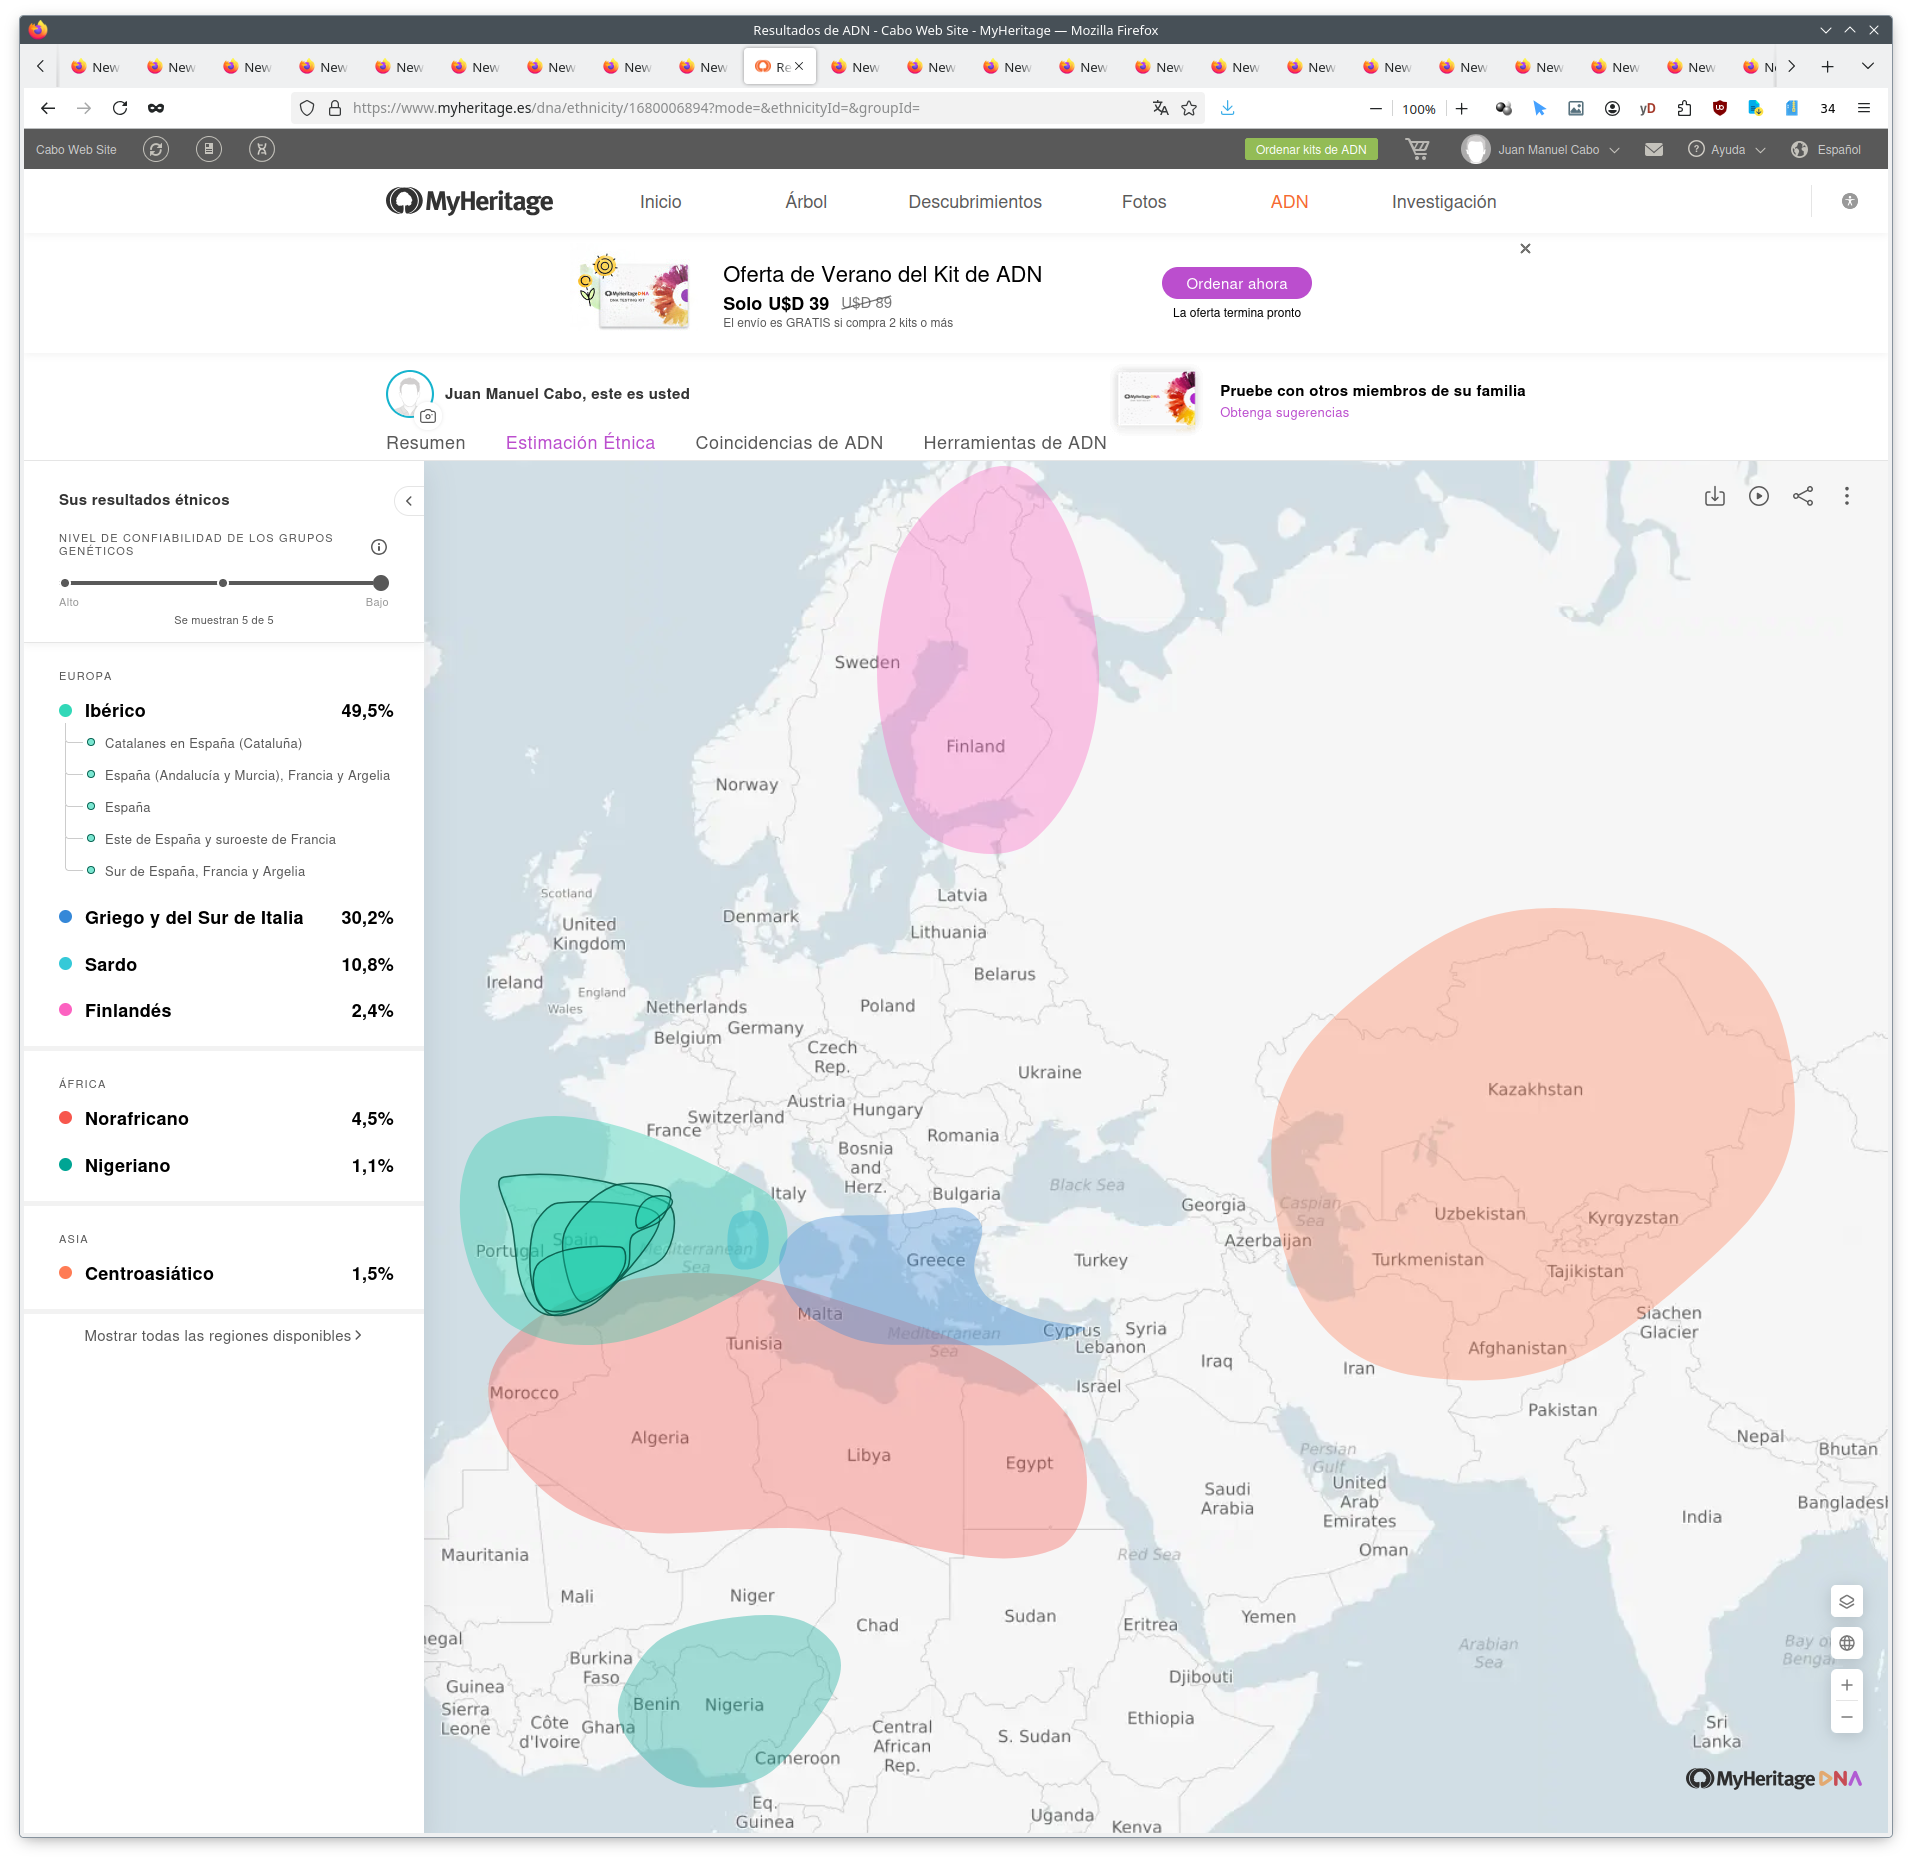1912x1861 pixels.
Task: Open the map's three-dot options menu
Action: (1846, 496)
